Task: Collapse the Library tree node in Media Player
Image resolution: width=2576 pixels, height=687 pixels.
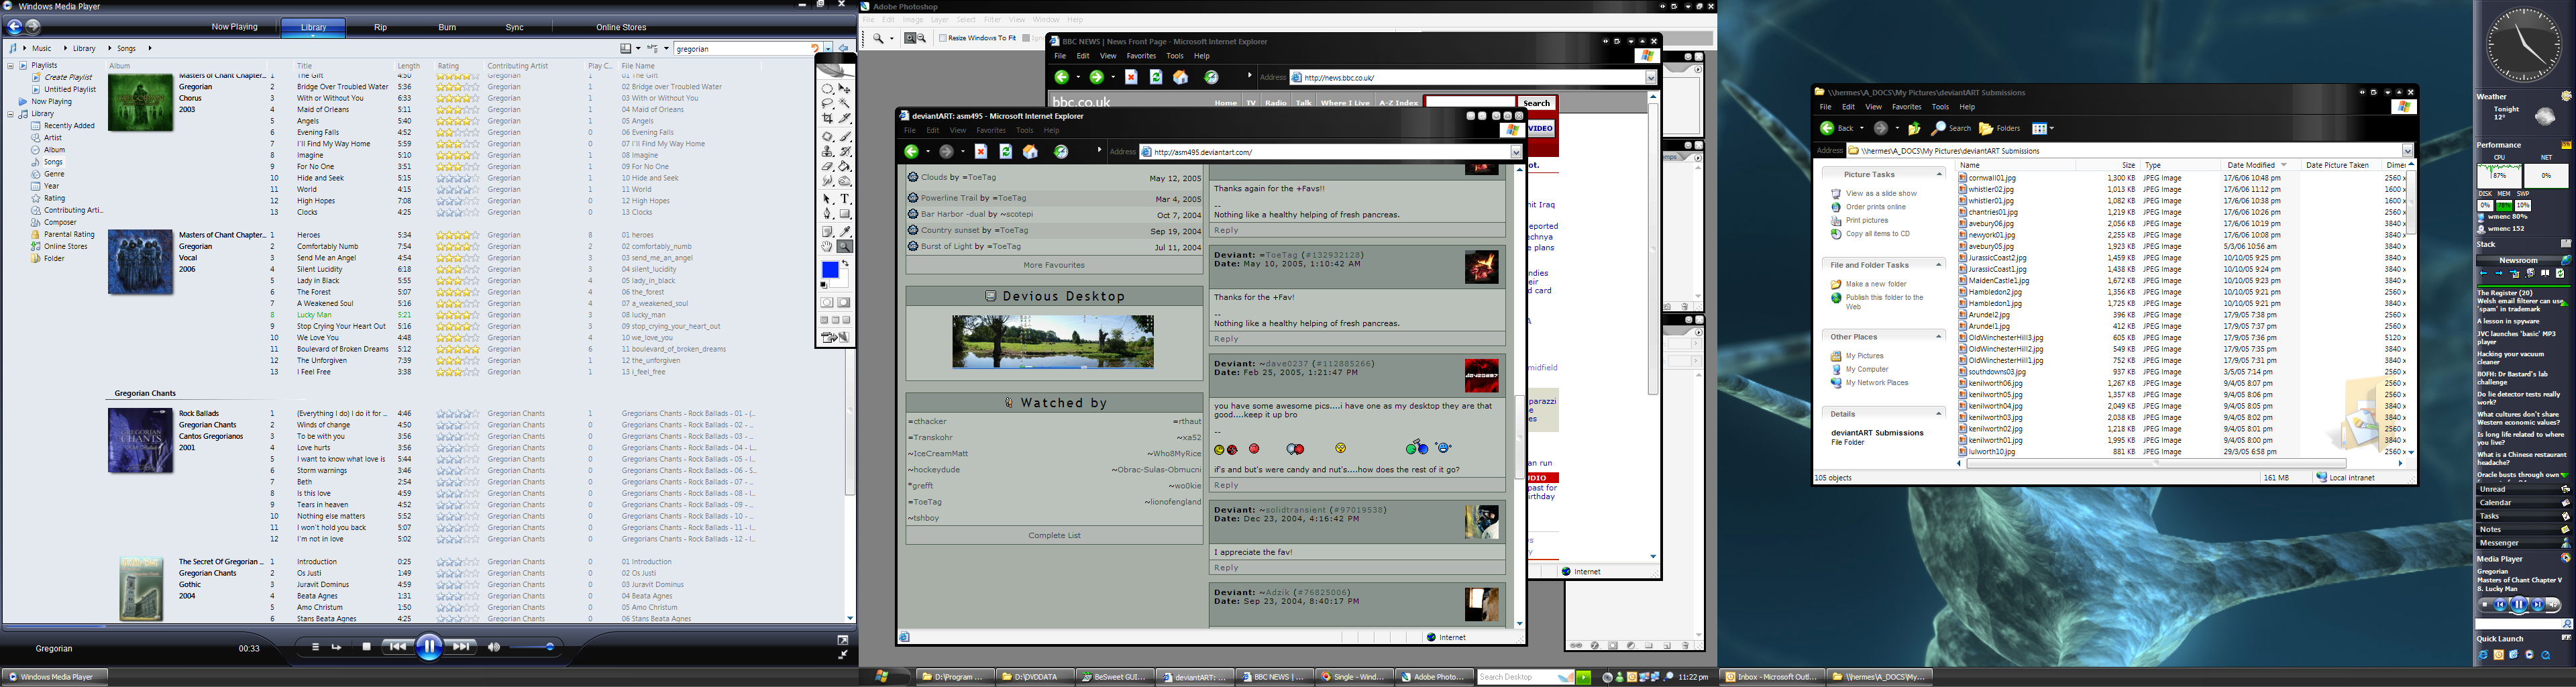Action: click(11, 114)
